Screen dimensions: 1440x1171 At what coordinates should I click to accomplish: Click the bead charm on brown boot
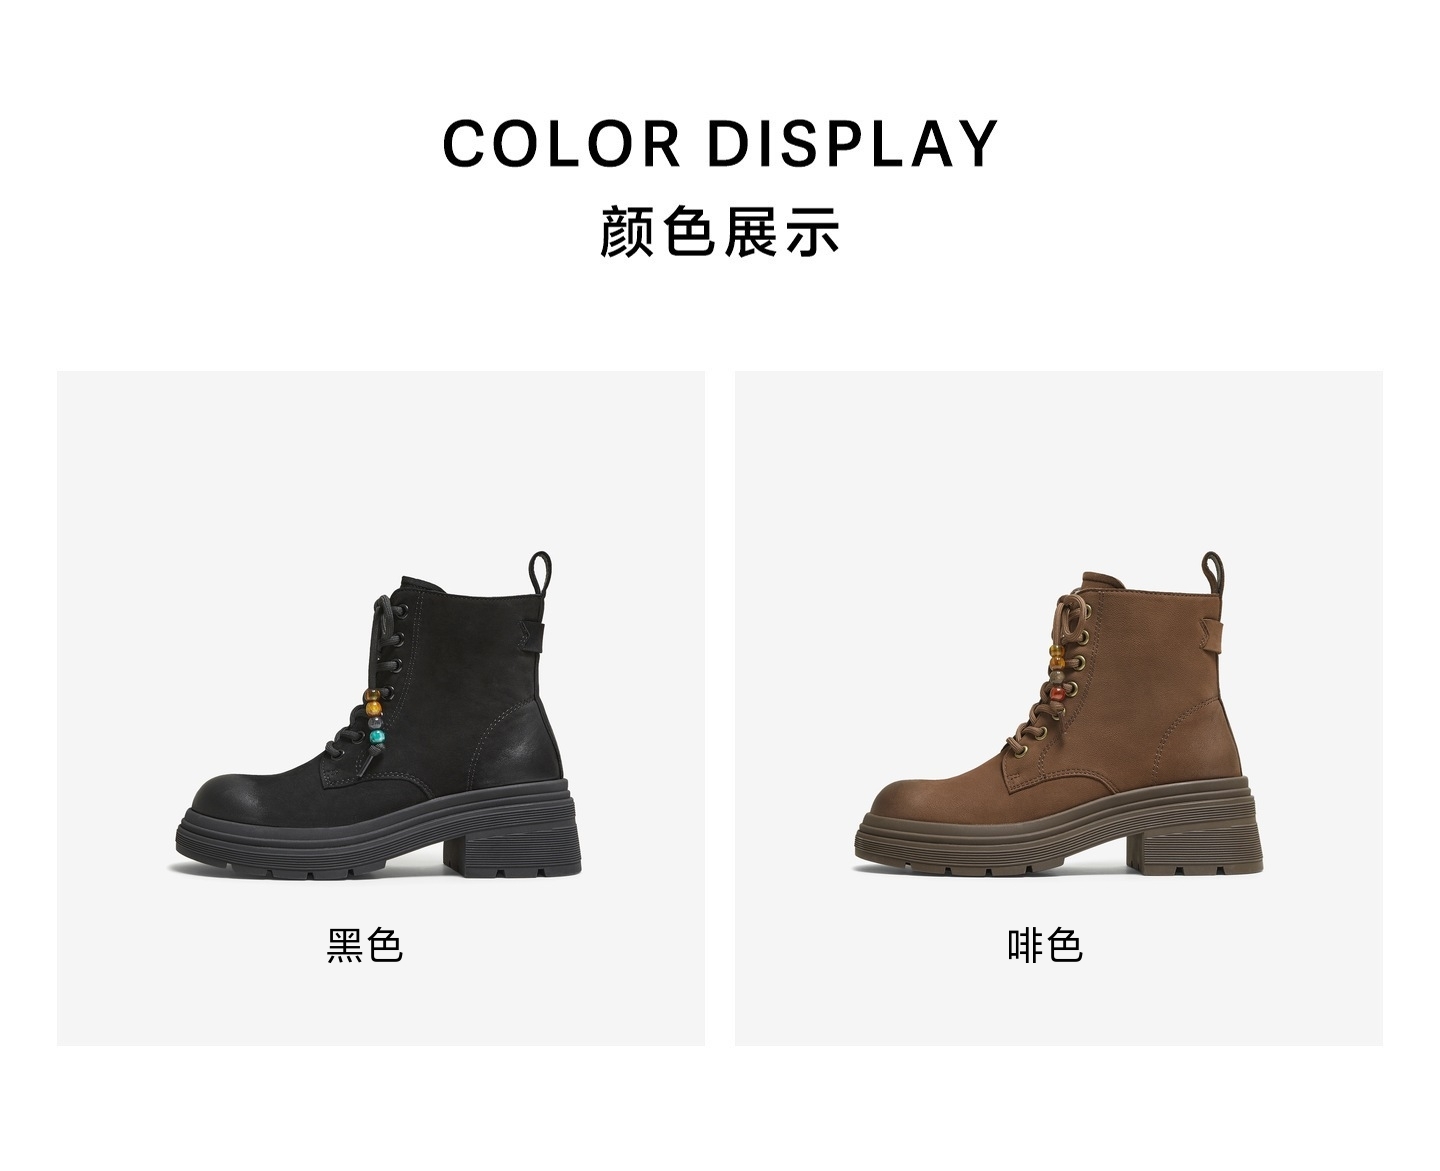pos(1056,673)
